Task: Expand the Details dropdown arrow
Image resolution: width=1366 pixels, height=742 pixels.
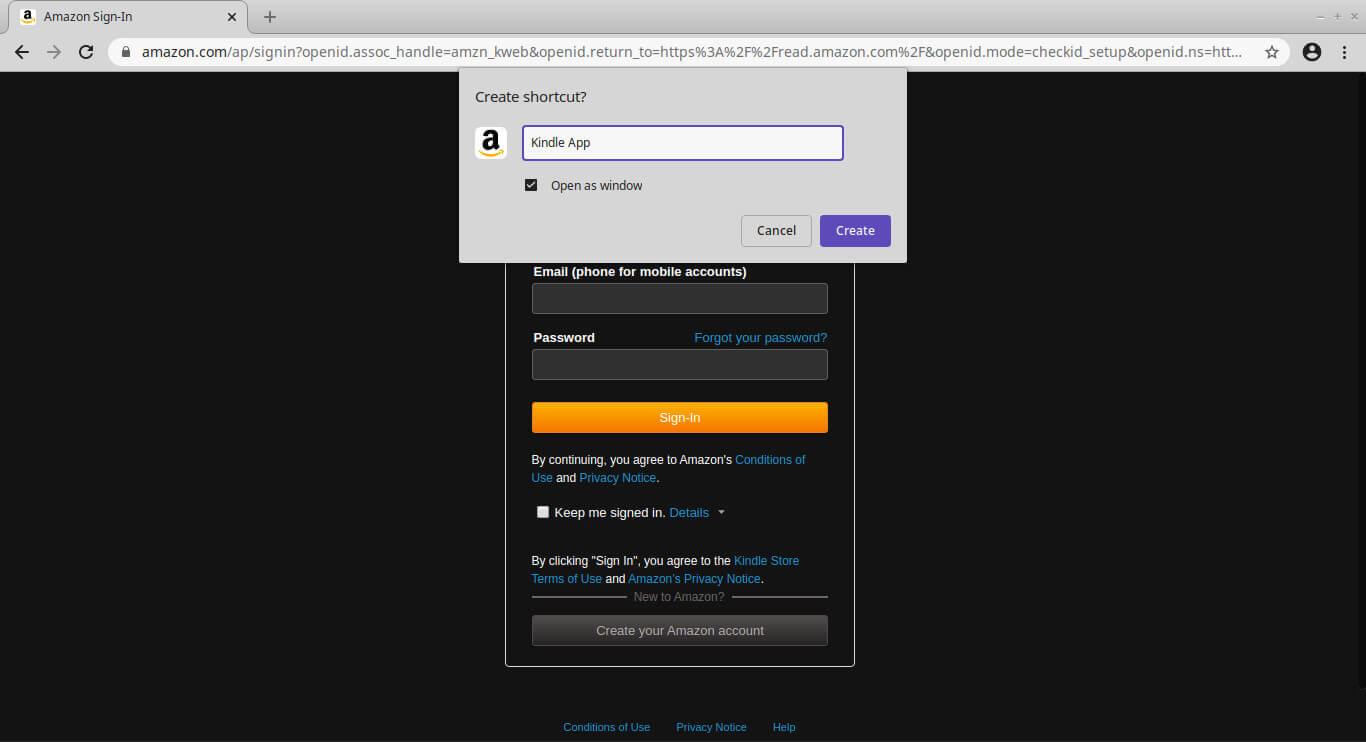Action: click(x=721, y=512)
